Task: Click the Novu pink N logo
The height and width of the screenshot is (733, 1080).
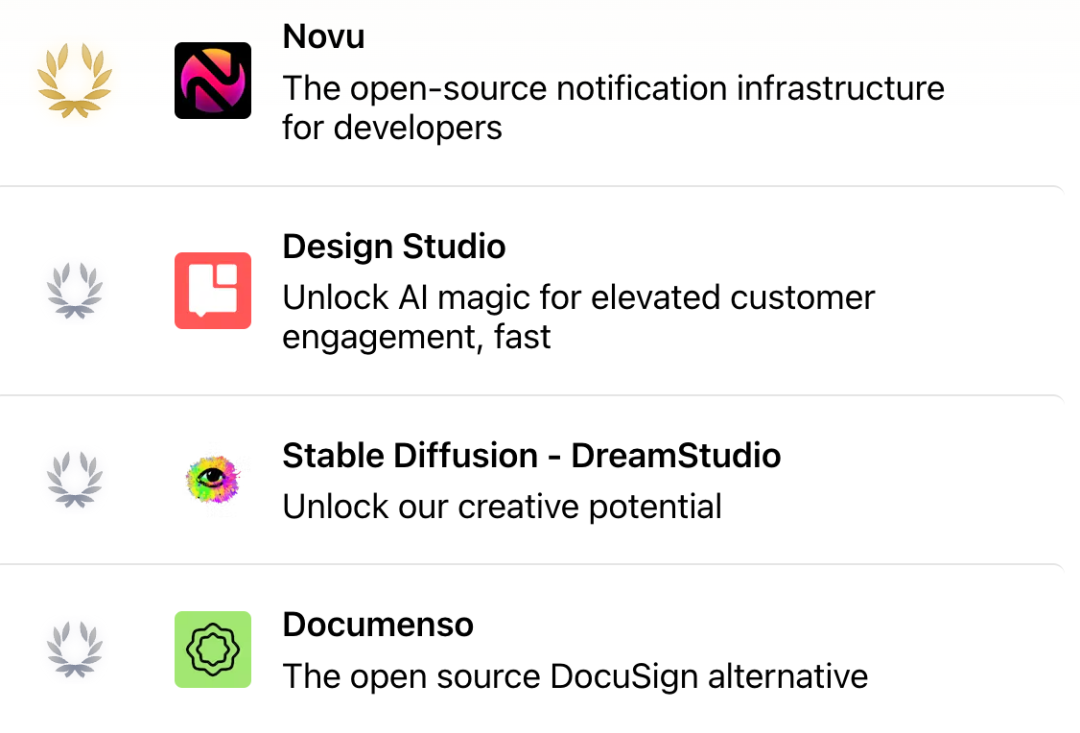Action: point(212,81)
